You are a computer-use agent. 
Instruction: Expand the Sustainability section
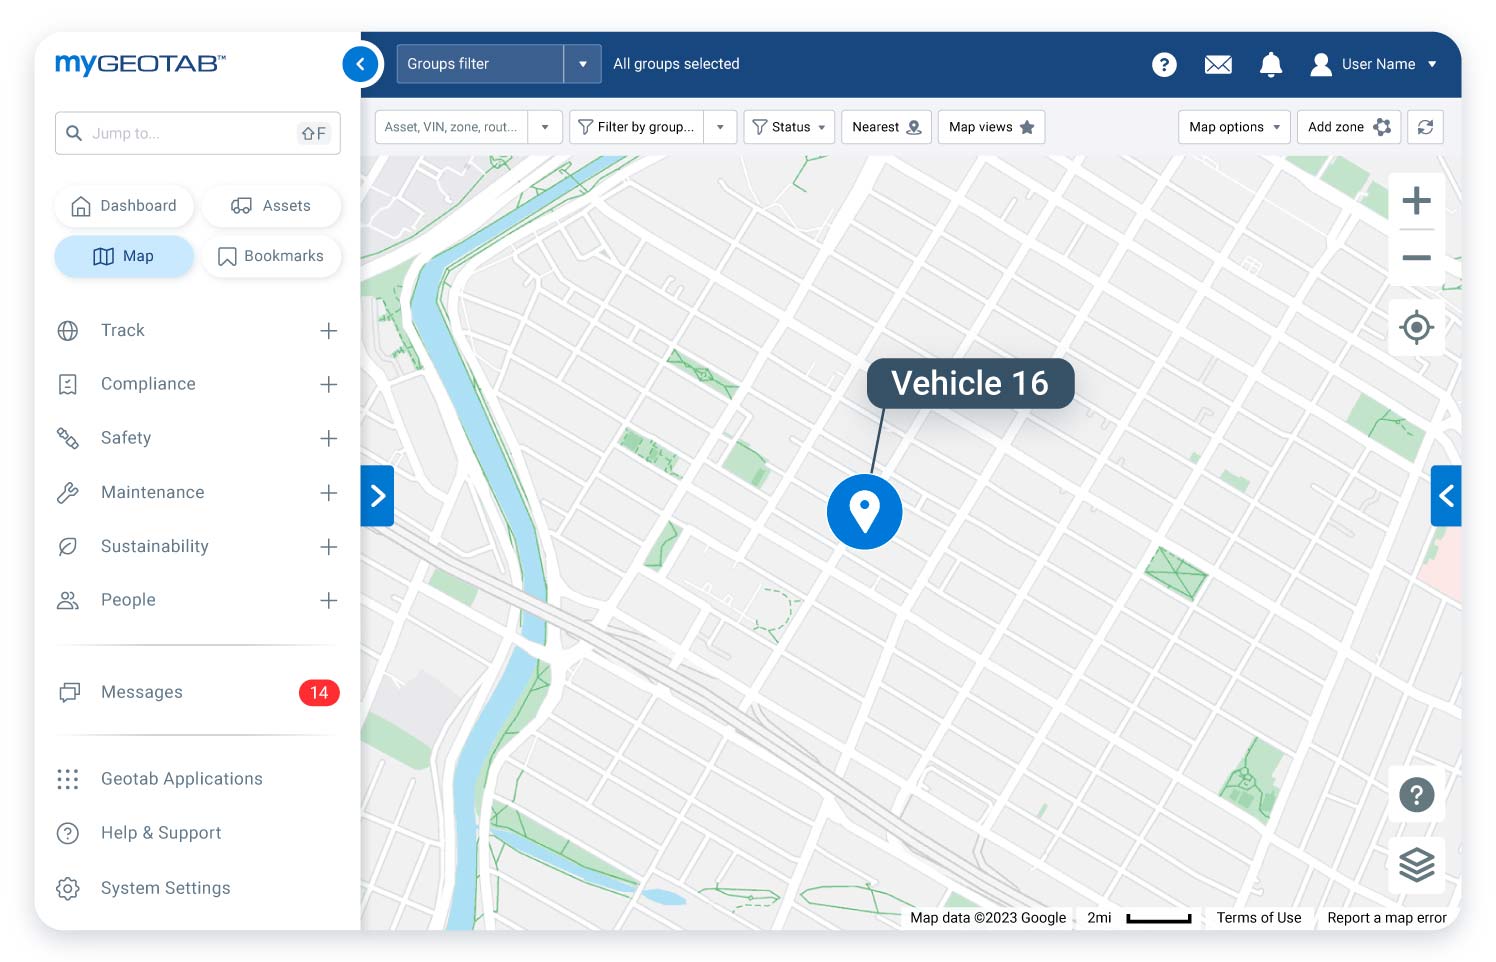point(329,547)
